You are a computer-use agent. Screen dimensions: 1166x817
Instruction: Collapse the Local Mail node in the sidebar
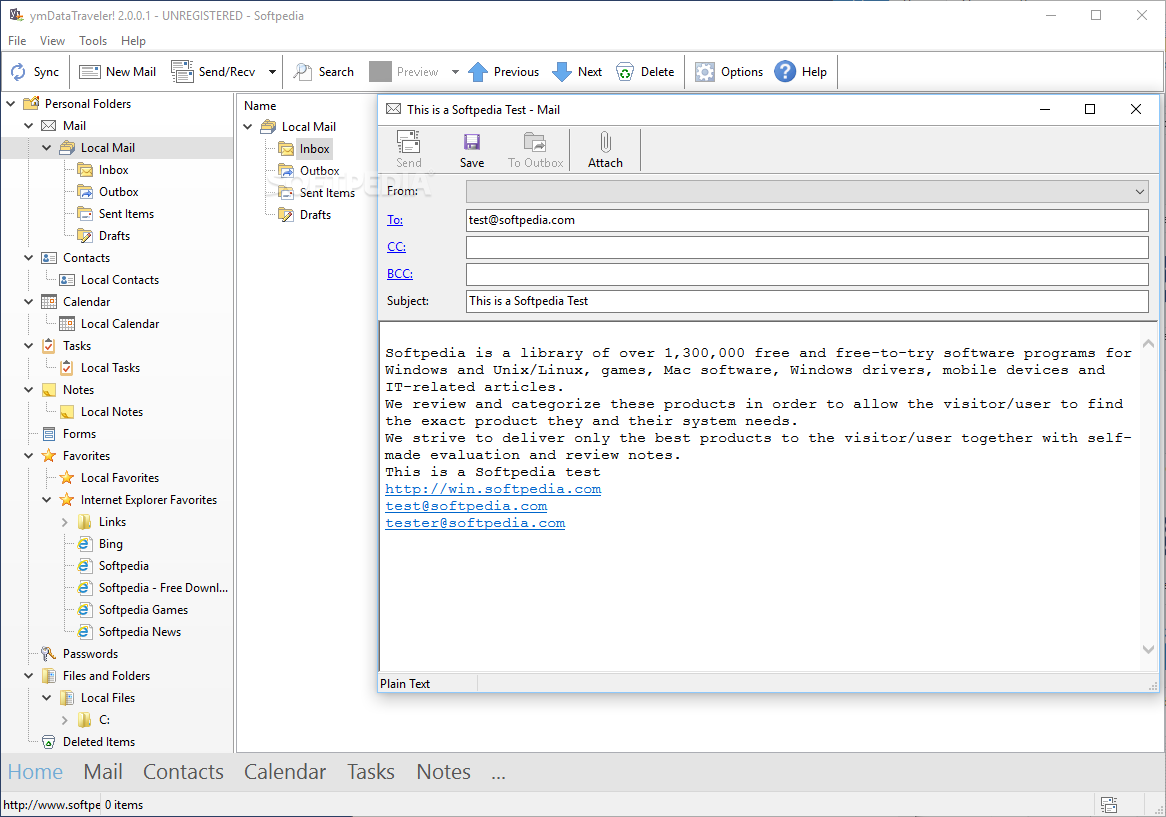click(47, 148)
